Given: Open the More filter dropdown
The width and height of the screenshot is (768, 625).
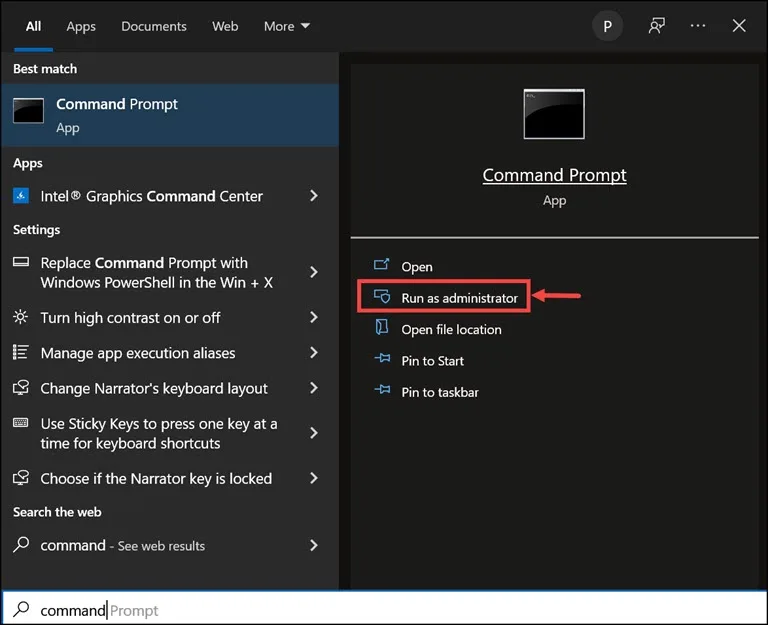Looking at the screenshot, I should coord(287,26).
